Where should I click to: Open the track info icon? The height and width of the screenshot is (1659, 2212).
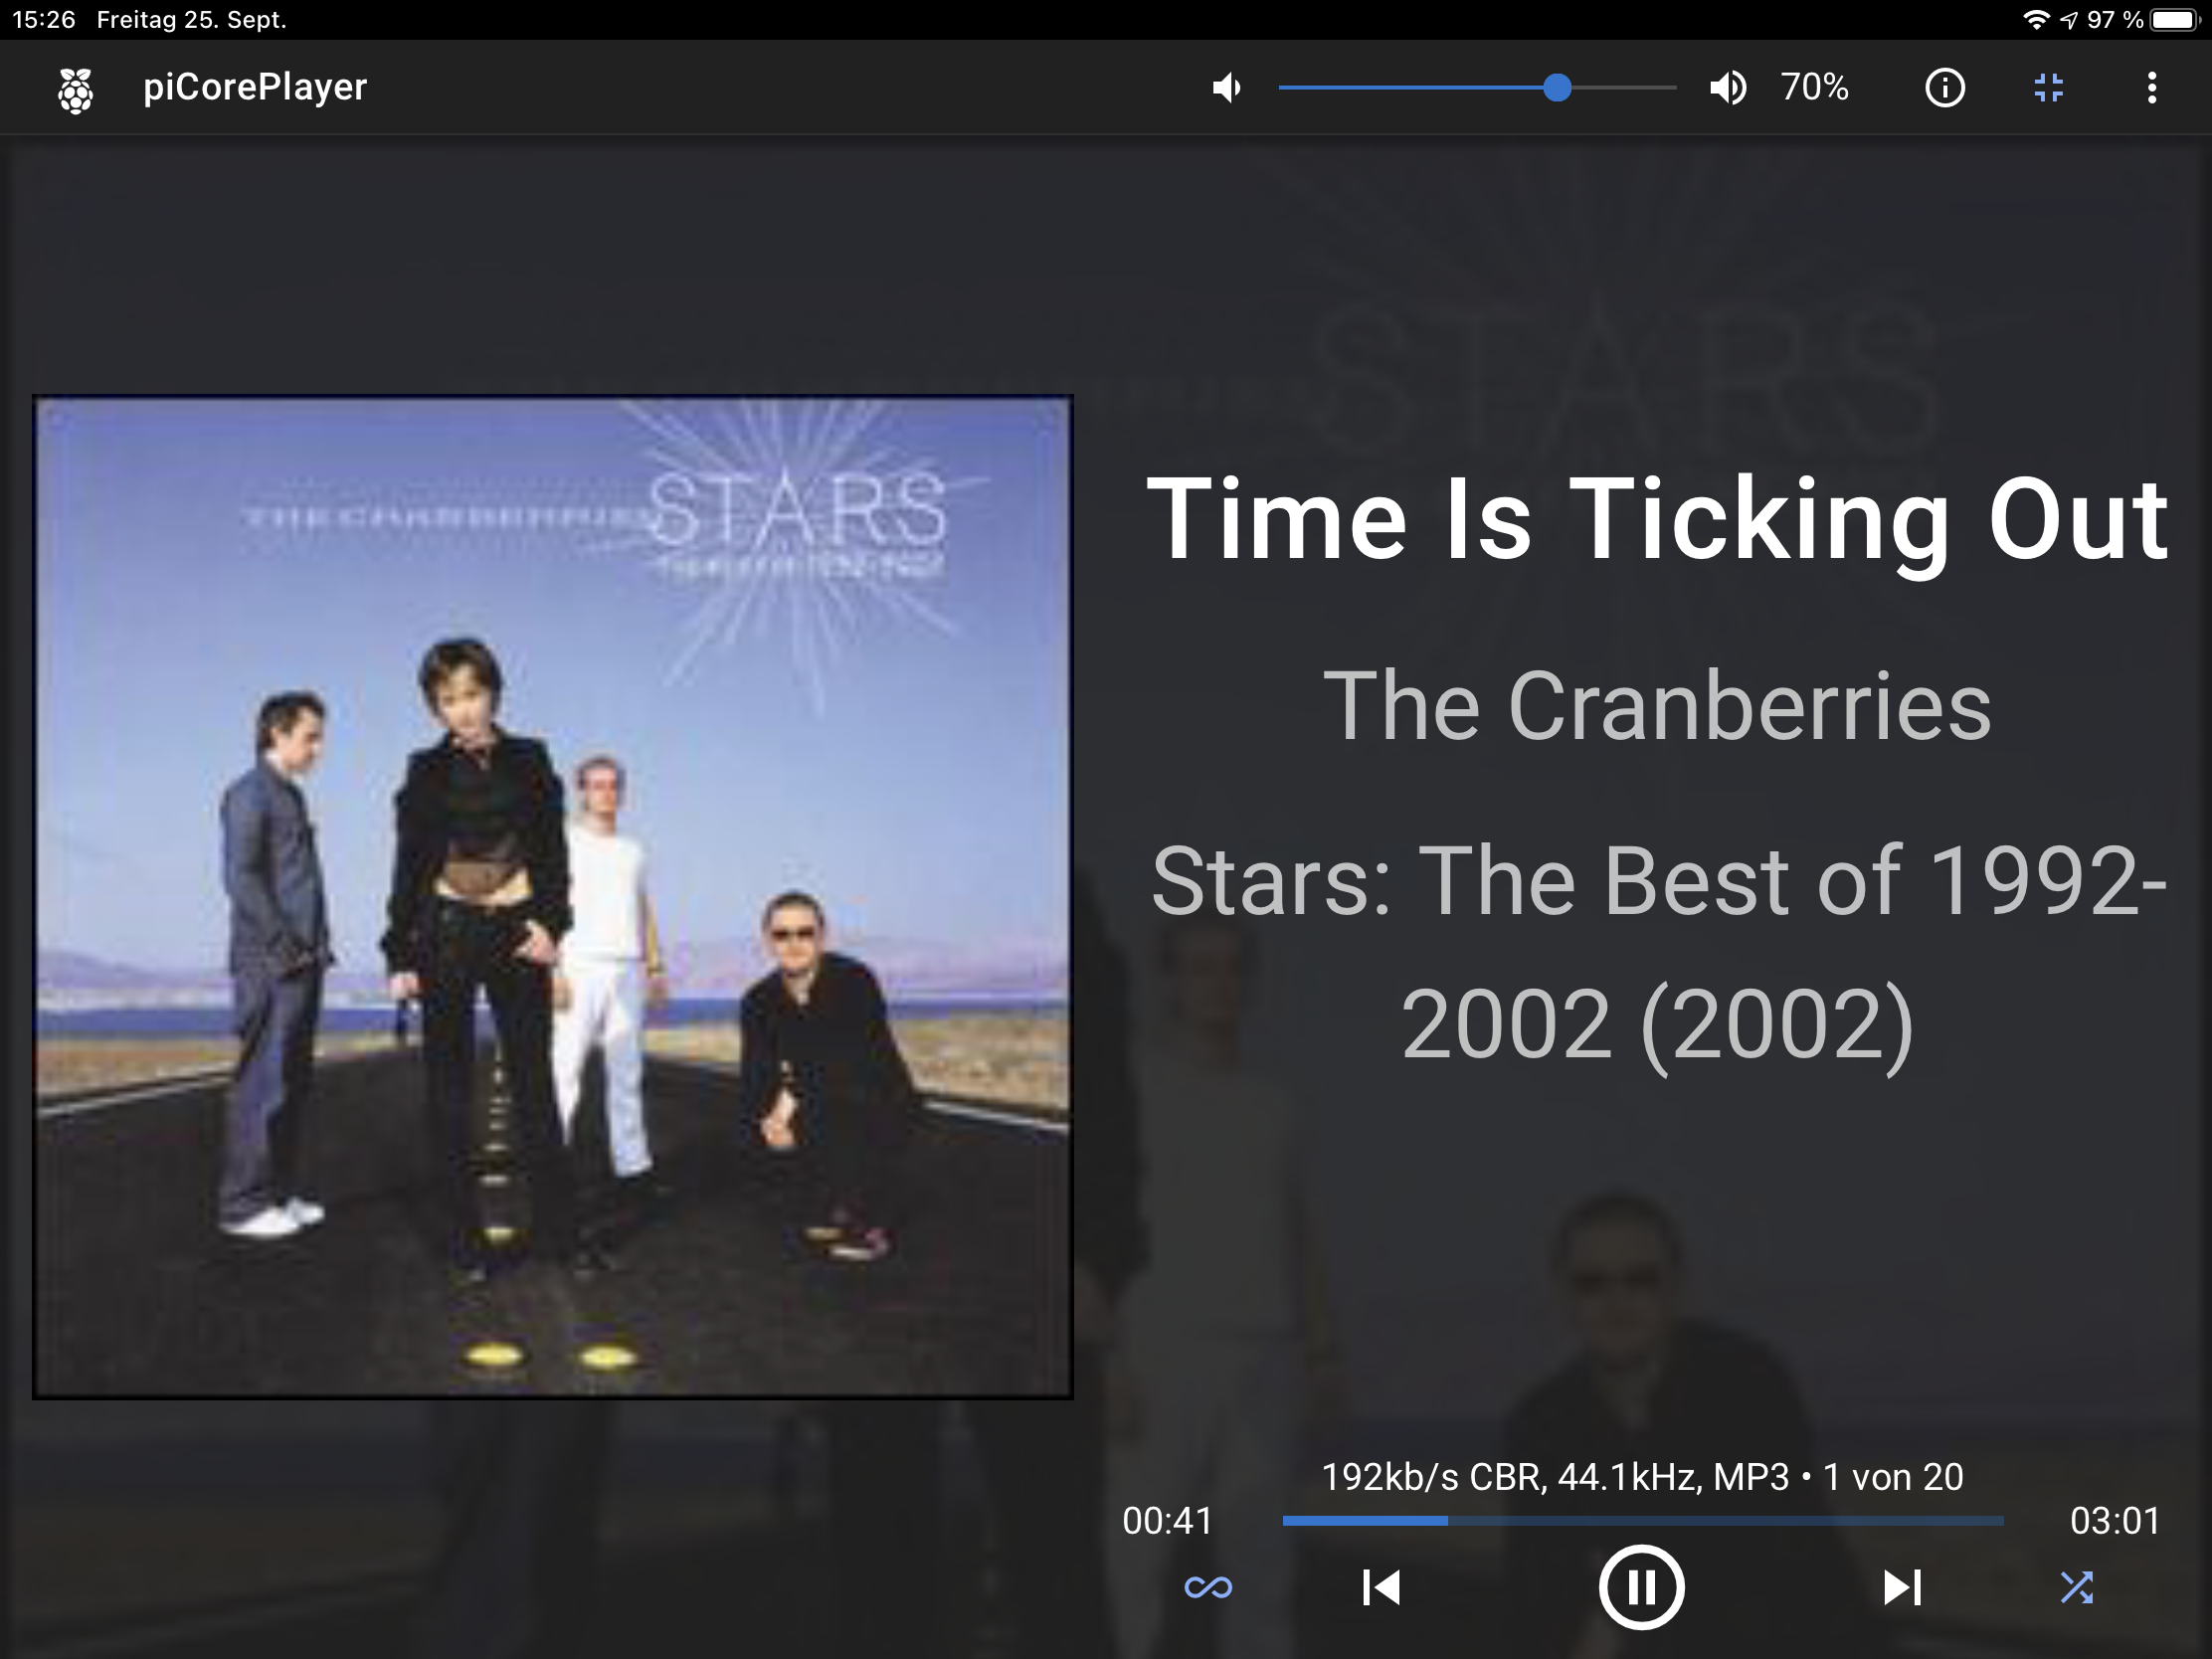click(x=1944, y=88)
